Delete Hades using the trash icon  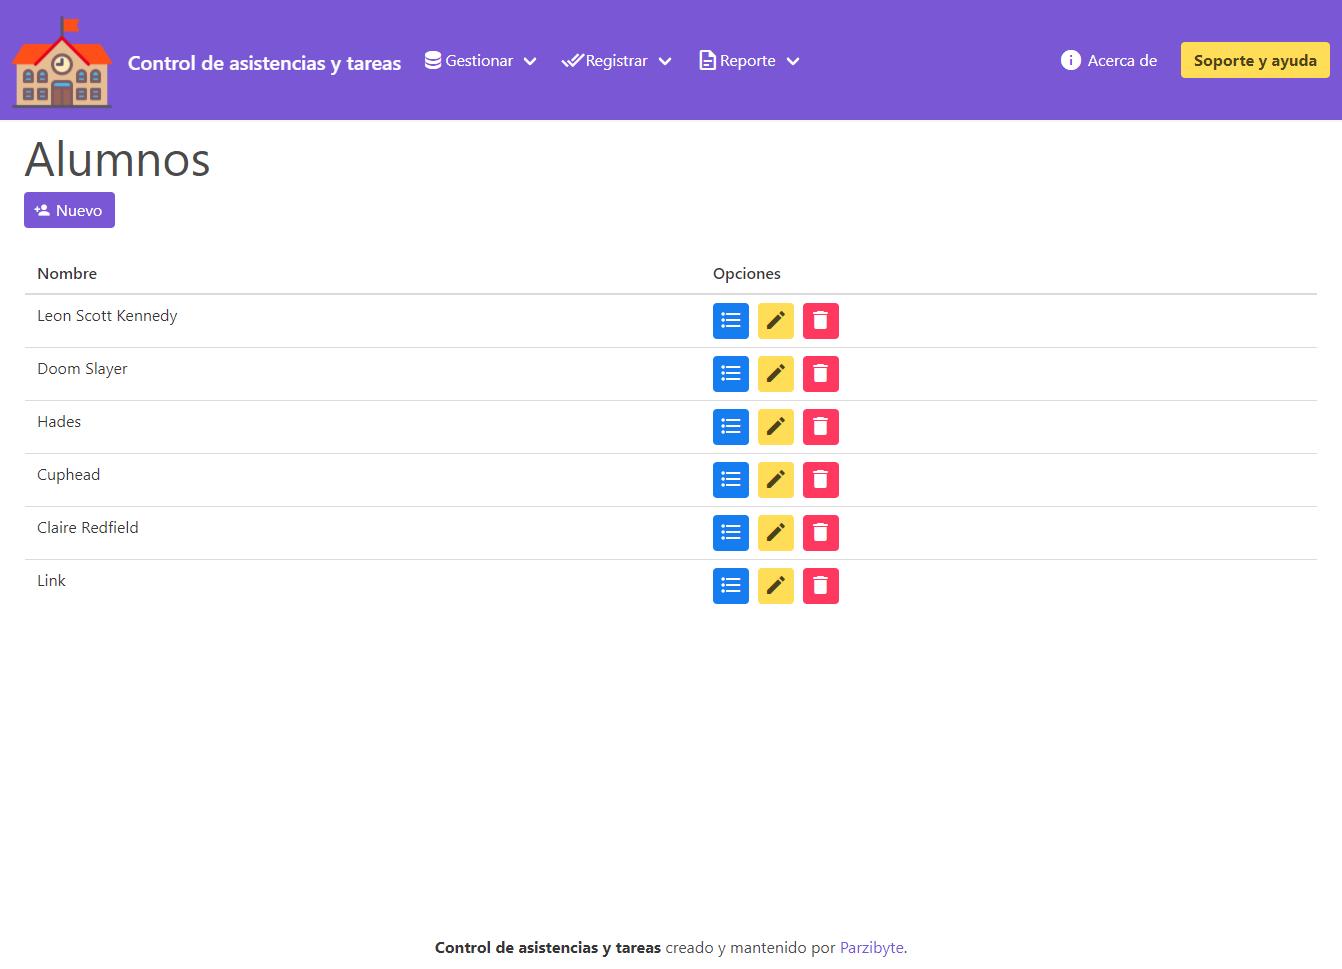coord(820,427)
